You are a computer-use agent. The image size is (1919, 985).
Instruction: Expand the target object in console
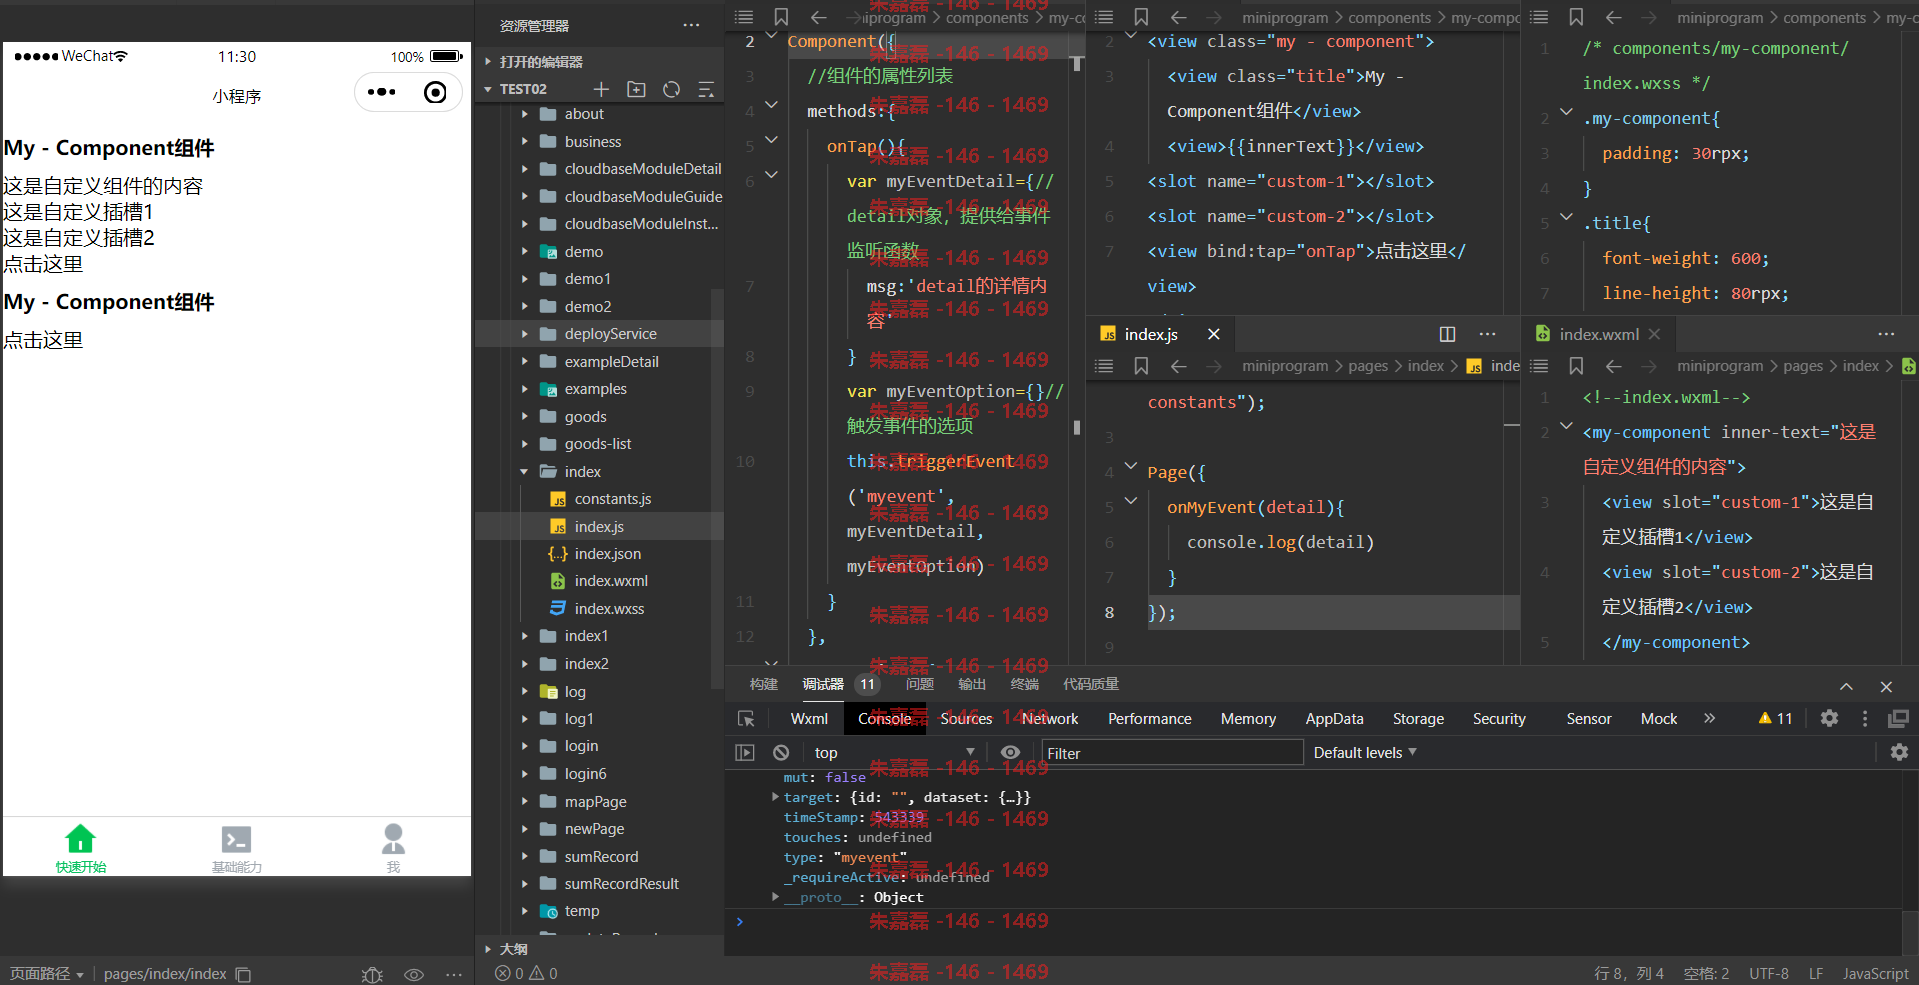775,797
